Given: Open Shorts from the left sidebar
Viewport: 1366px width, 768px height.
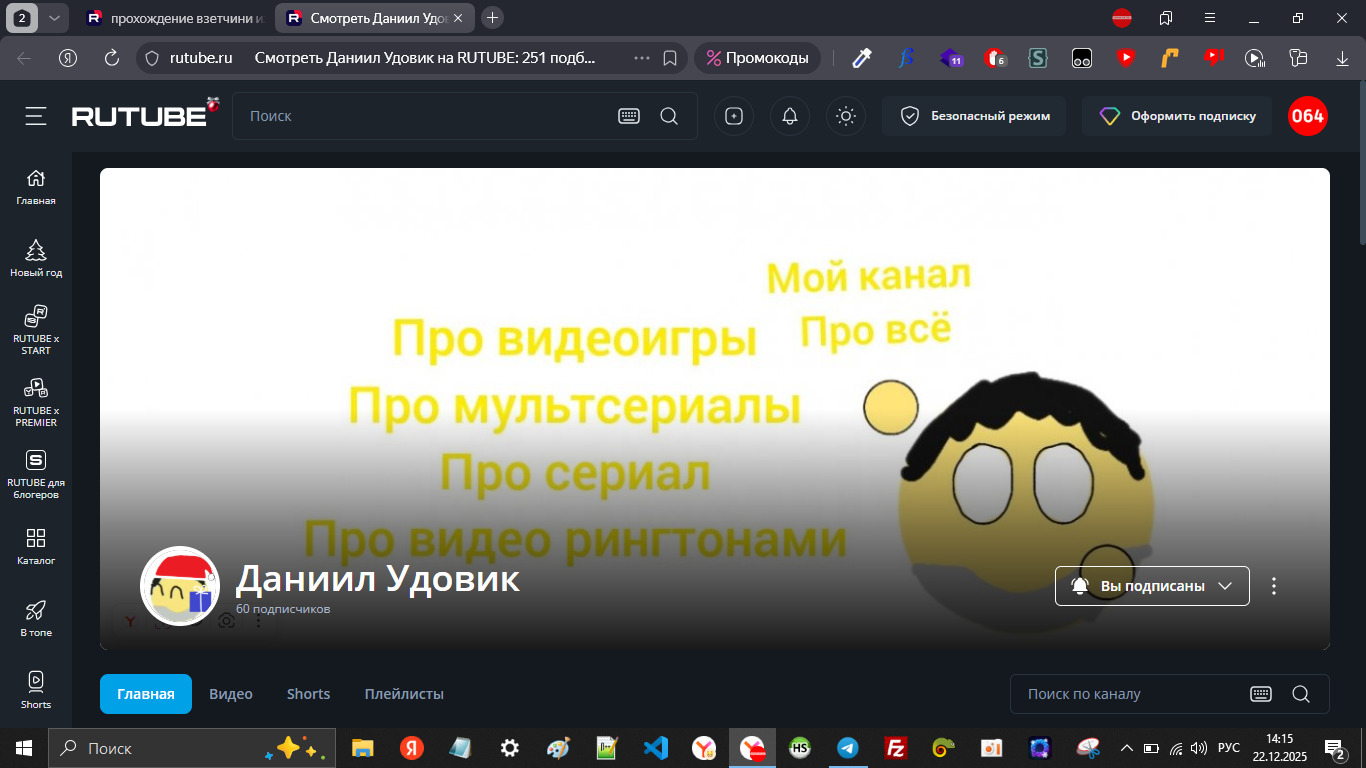Looking at the screenshot, I should tap(36, 690).
